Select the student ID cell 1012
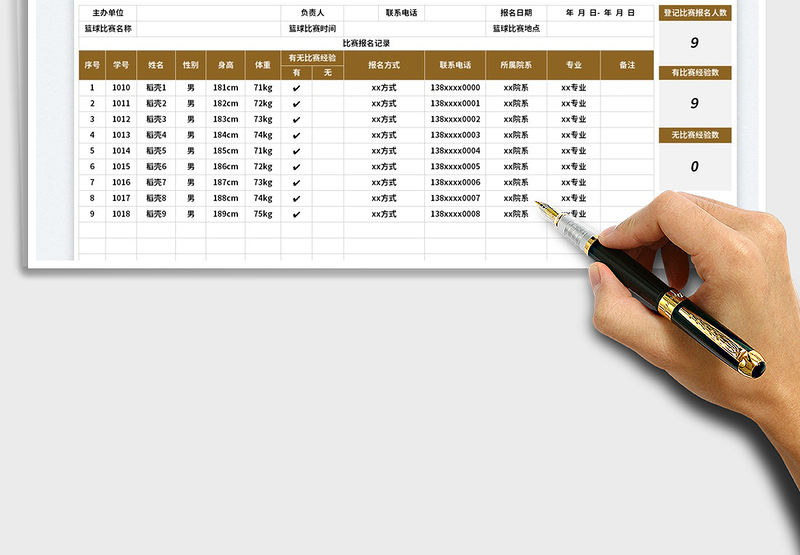 point(121,119)
